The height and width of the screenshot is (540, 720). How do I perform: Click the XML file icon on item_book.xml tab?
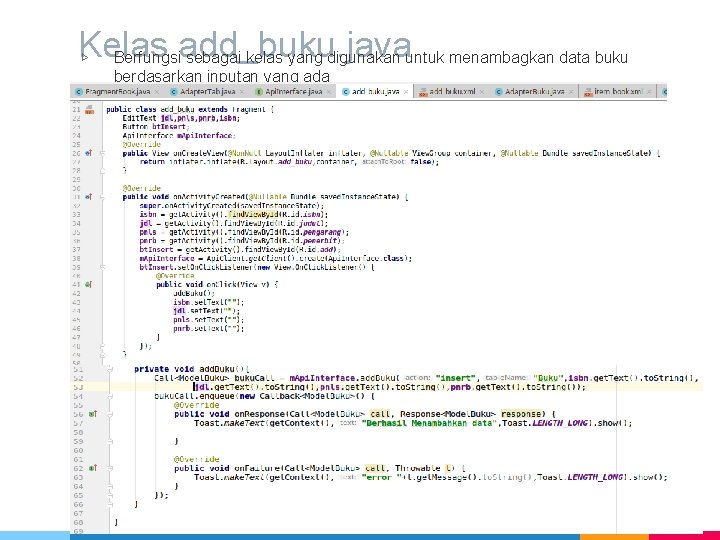[x=588, y=92]
